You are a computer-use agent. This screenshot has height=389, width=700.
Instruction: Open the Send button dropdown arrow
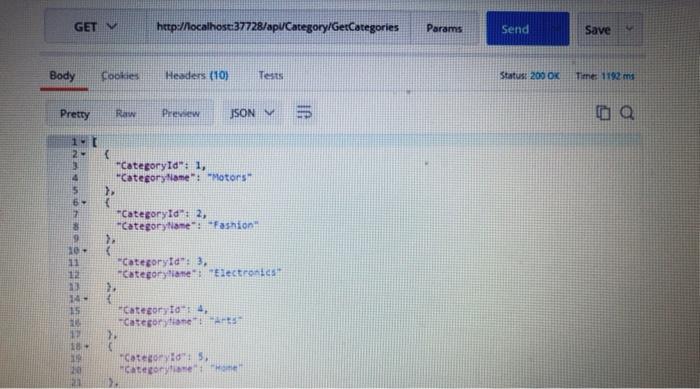(x=556, y=29)
